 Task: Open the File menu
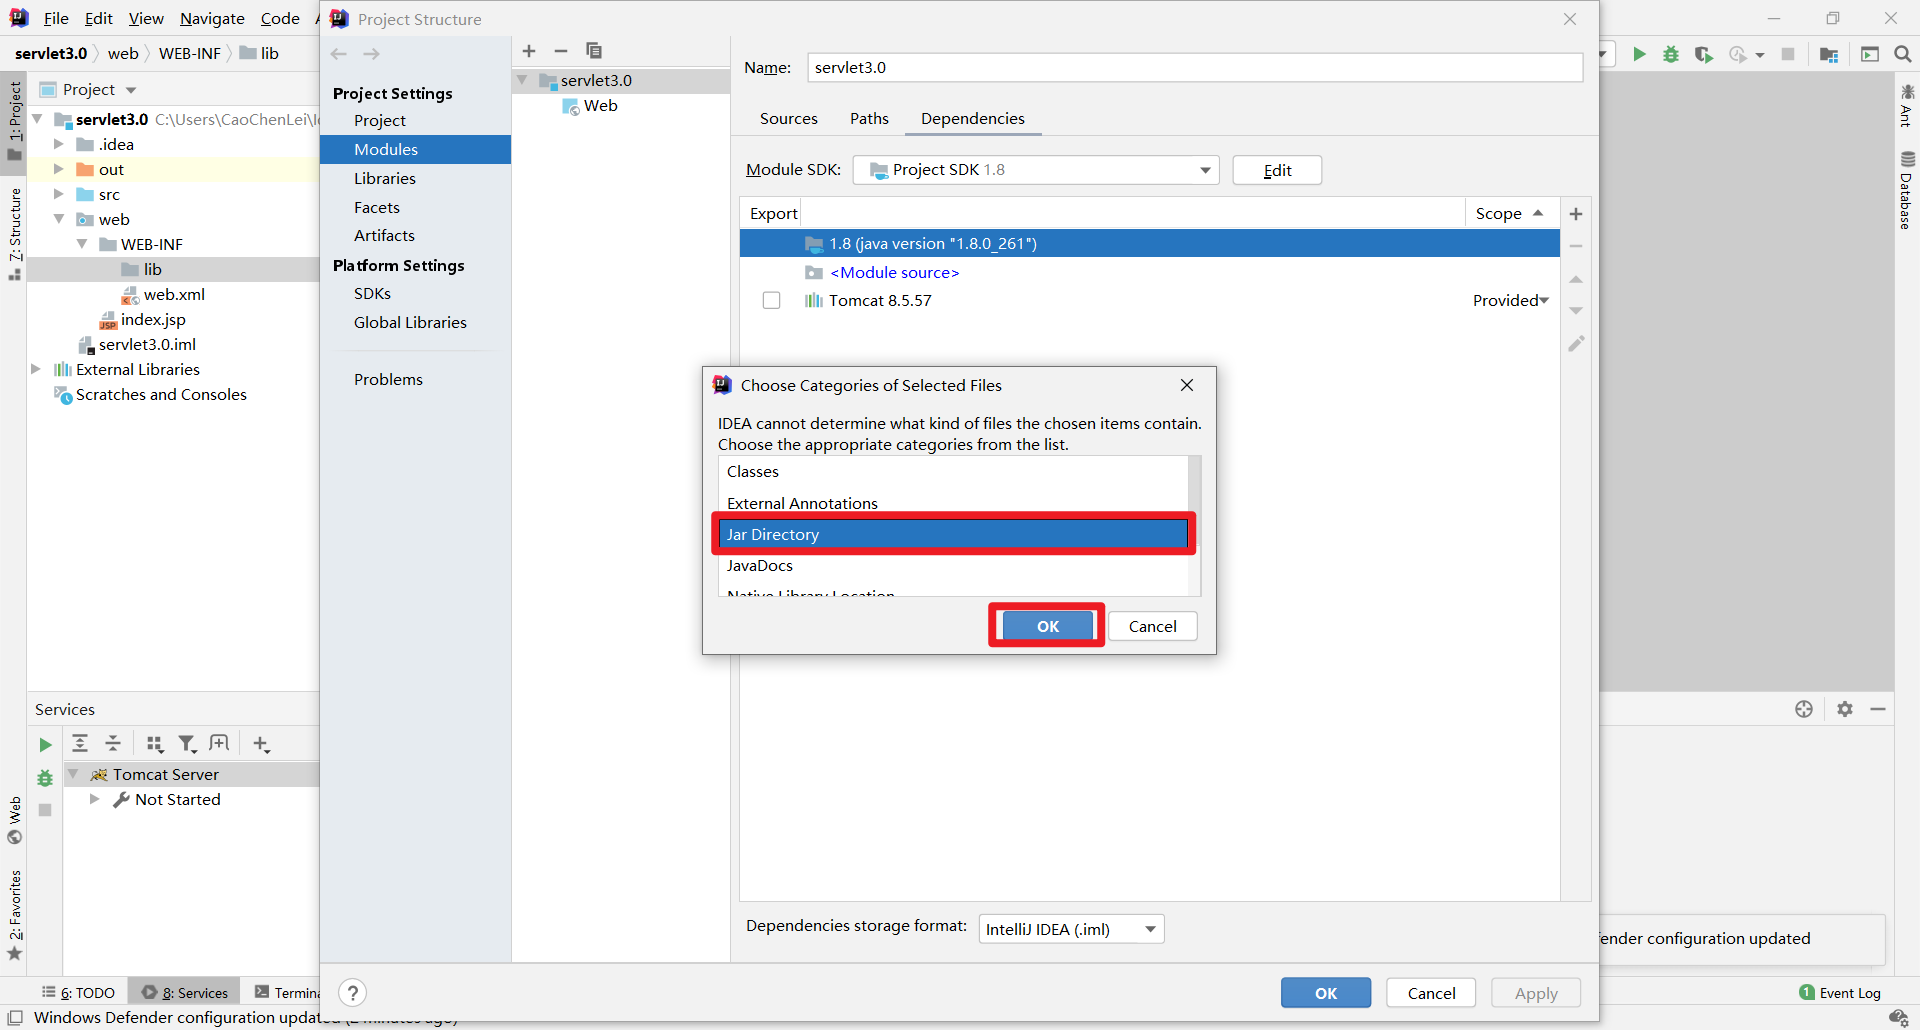tap(56, 19)
